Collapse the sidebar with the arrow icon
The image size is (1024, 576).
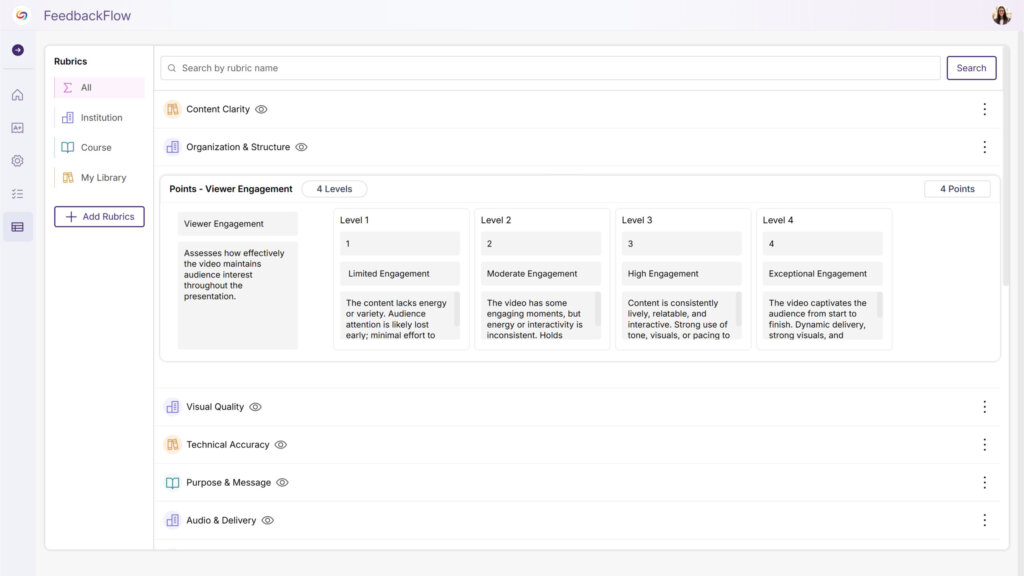(x=17, y=48)
